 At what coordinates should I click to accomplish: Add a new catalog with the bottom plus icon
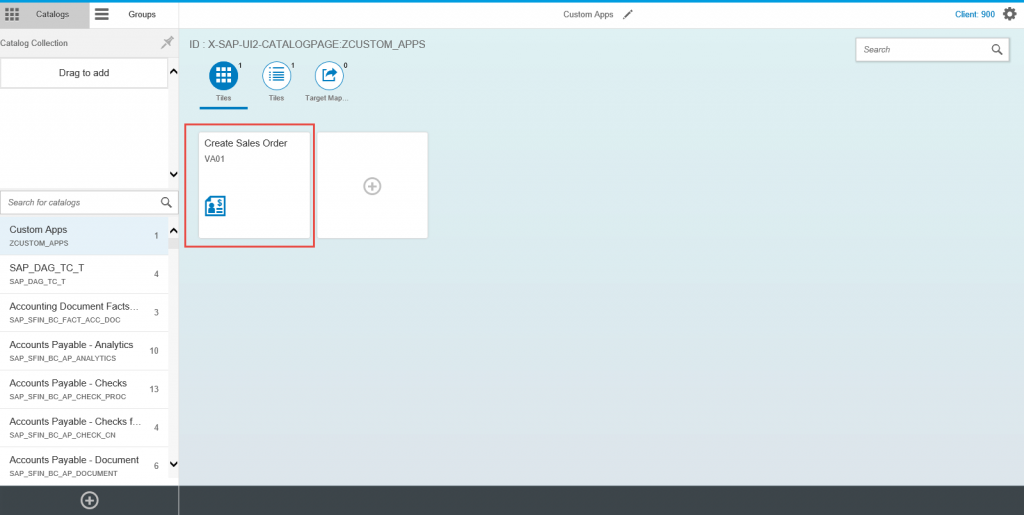point(89,500)
